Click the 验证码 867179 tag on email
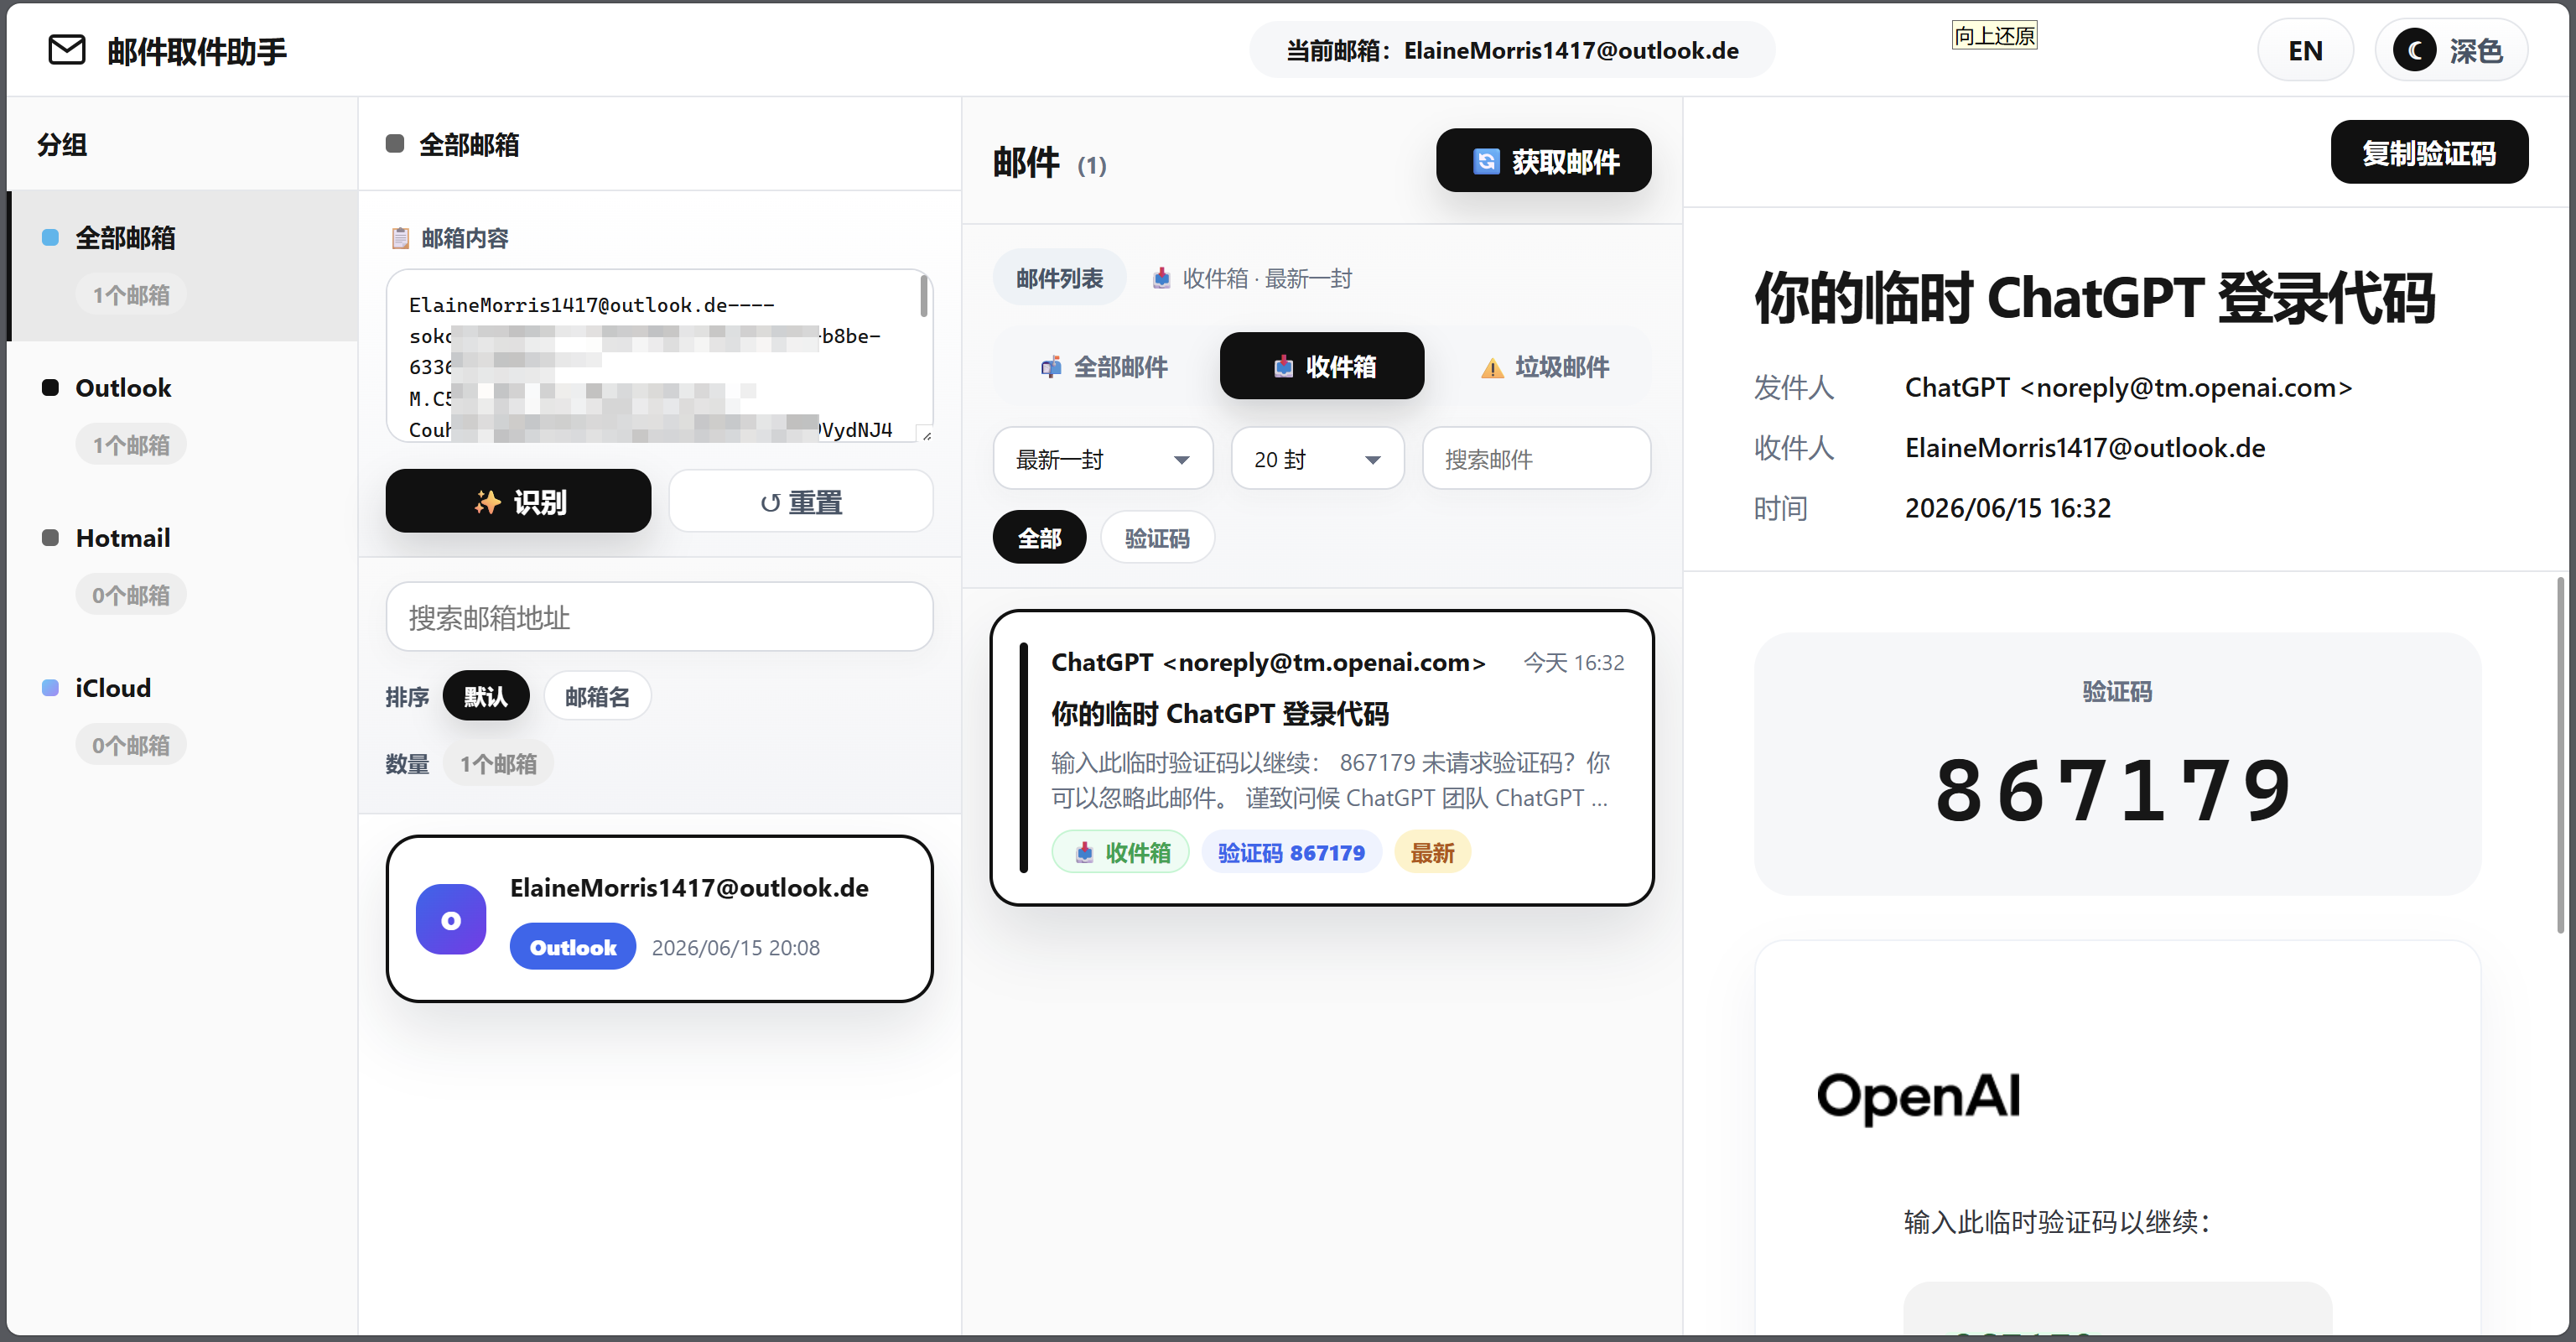The width and height of the screenshot is (2576, 1342). point(1291,852)
